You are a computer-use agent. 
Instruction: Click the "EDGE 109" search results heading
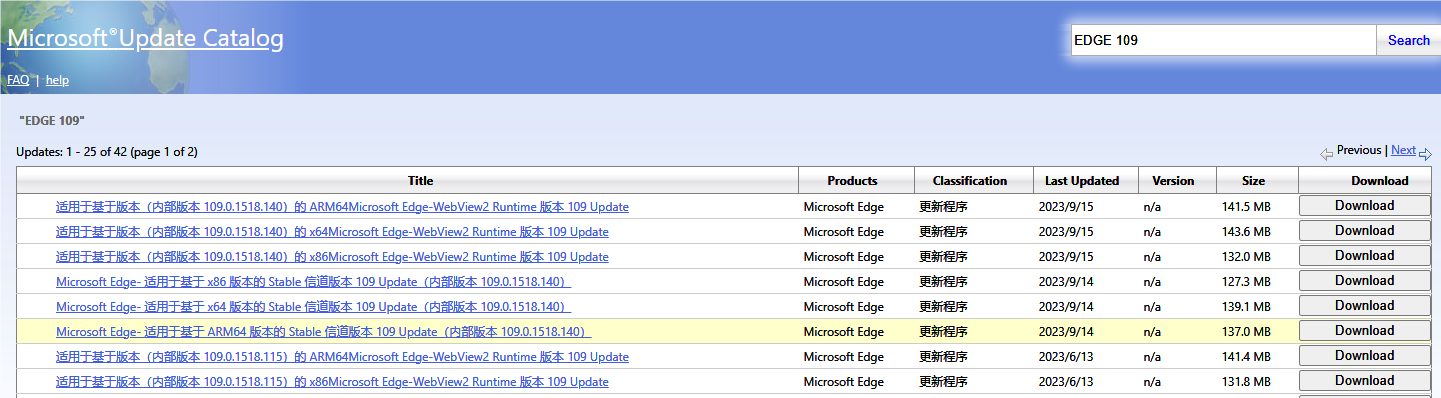[52, 120]
